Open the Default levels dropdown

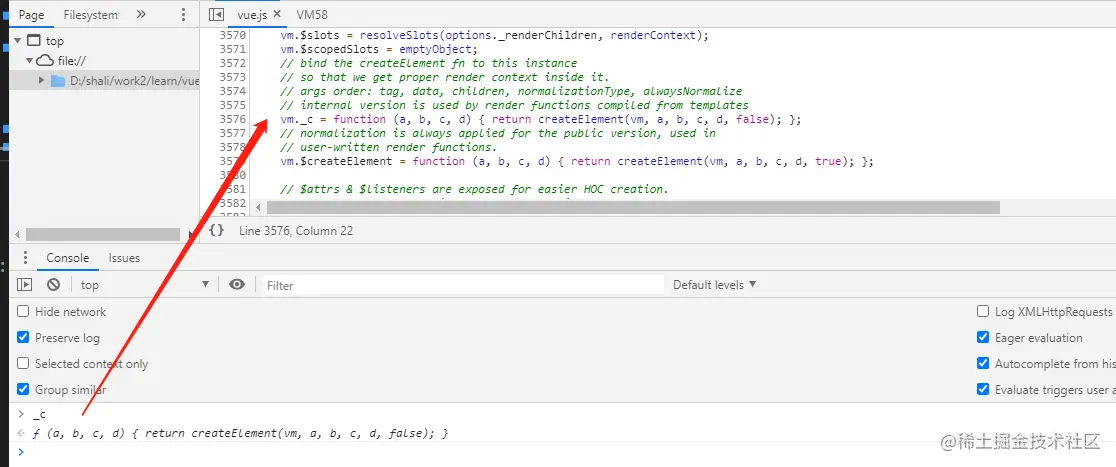715,285
